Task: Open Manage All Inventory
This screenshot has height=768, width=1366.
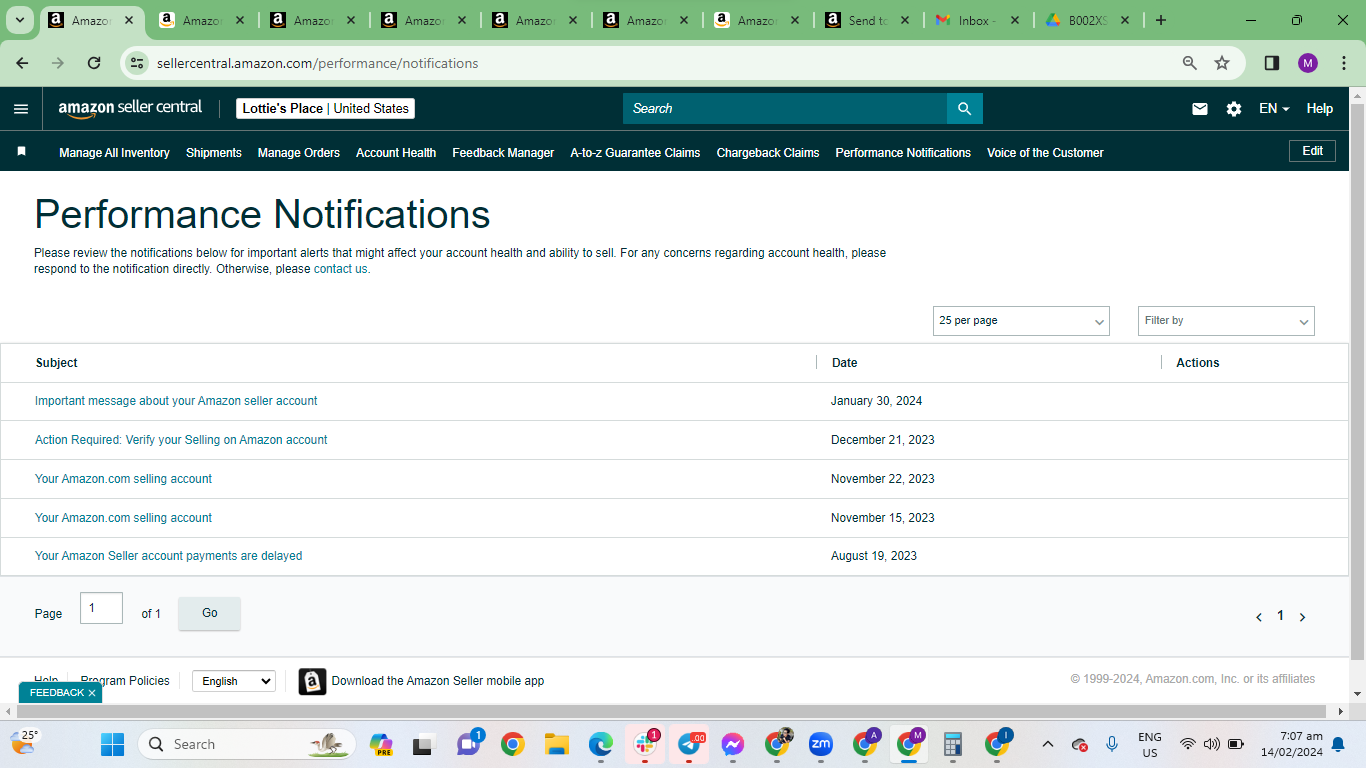Action: [114, 153]
